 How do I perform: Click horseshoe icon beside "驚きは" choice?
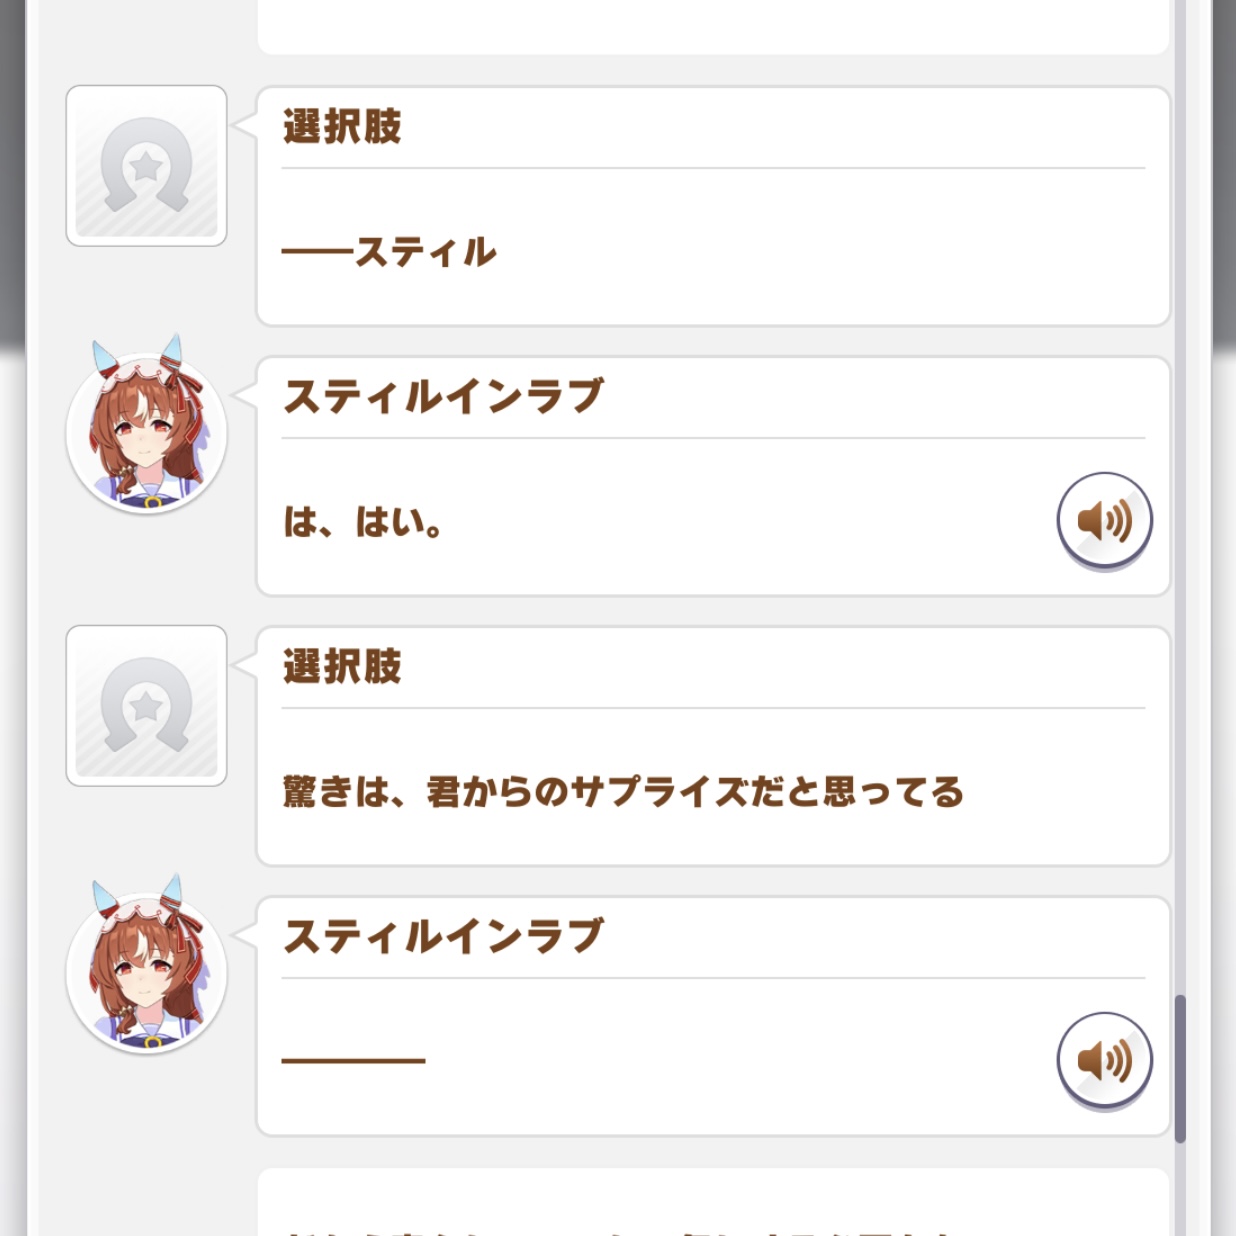[146, 706]
